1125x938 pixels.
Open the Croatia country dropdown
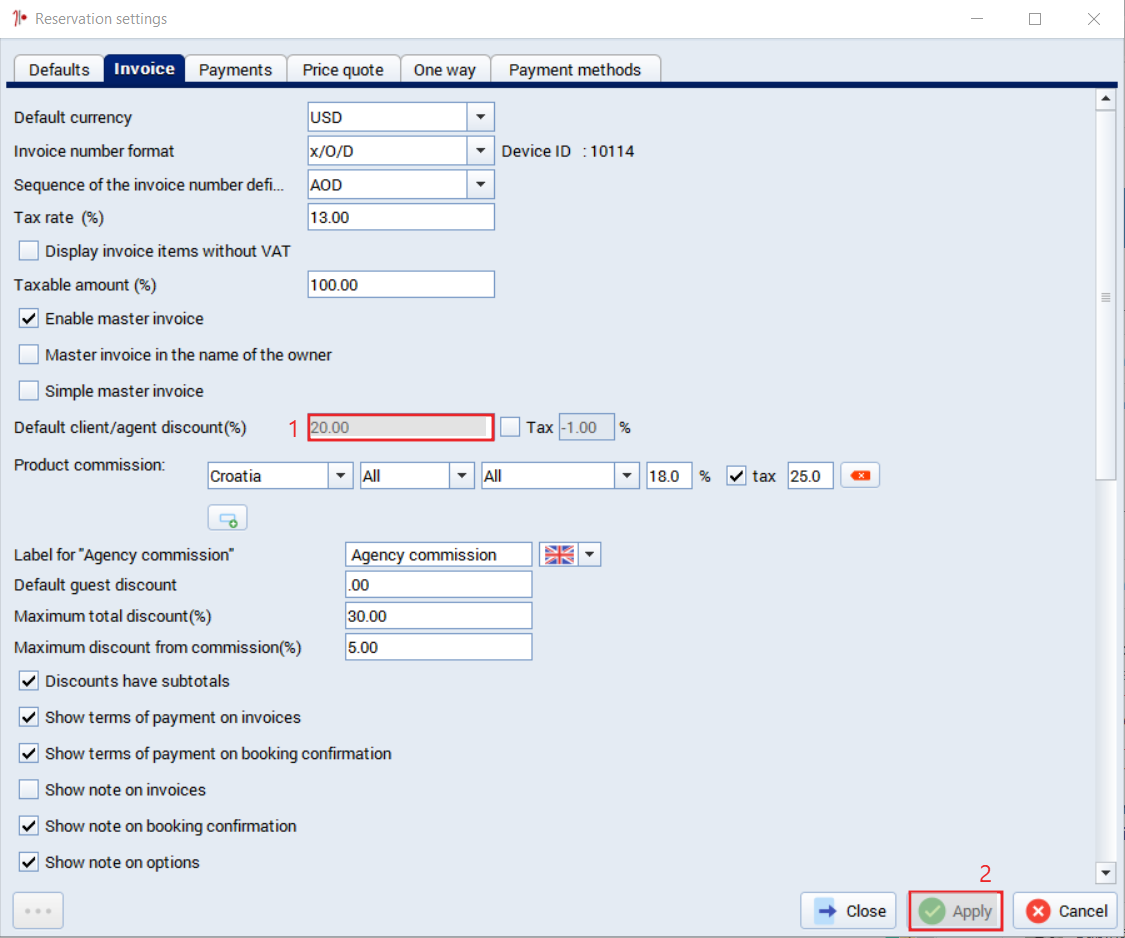pyautogui.click(x=340, y=476)
